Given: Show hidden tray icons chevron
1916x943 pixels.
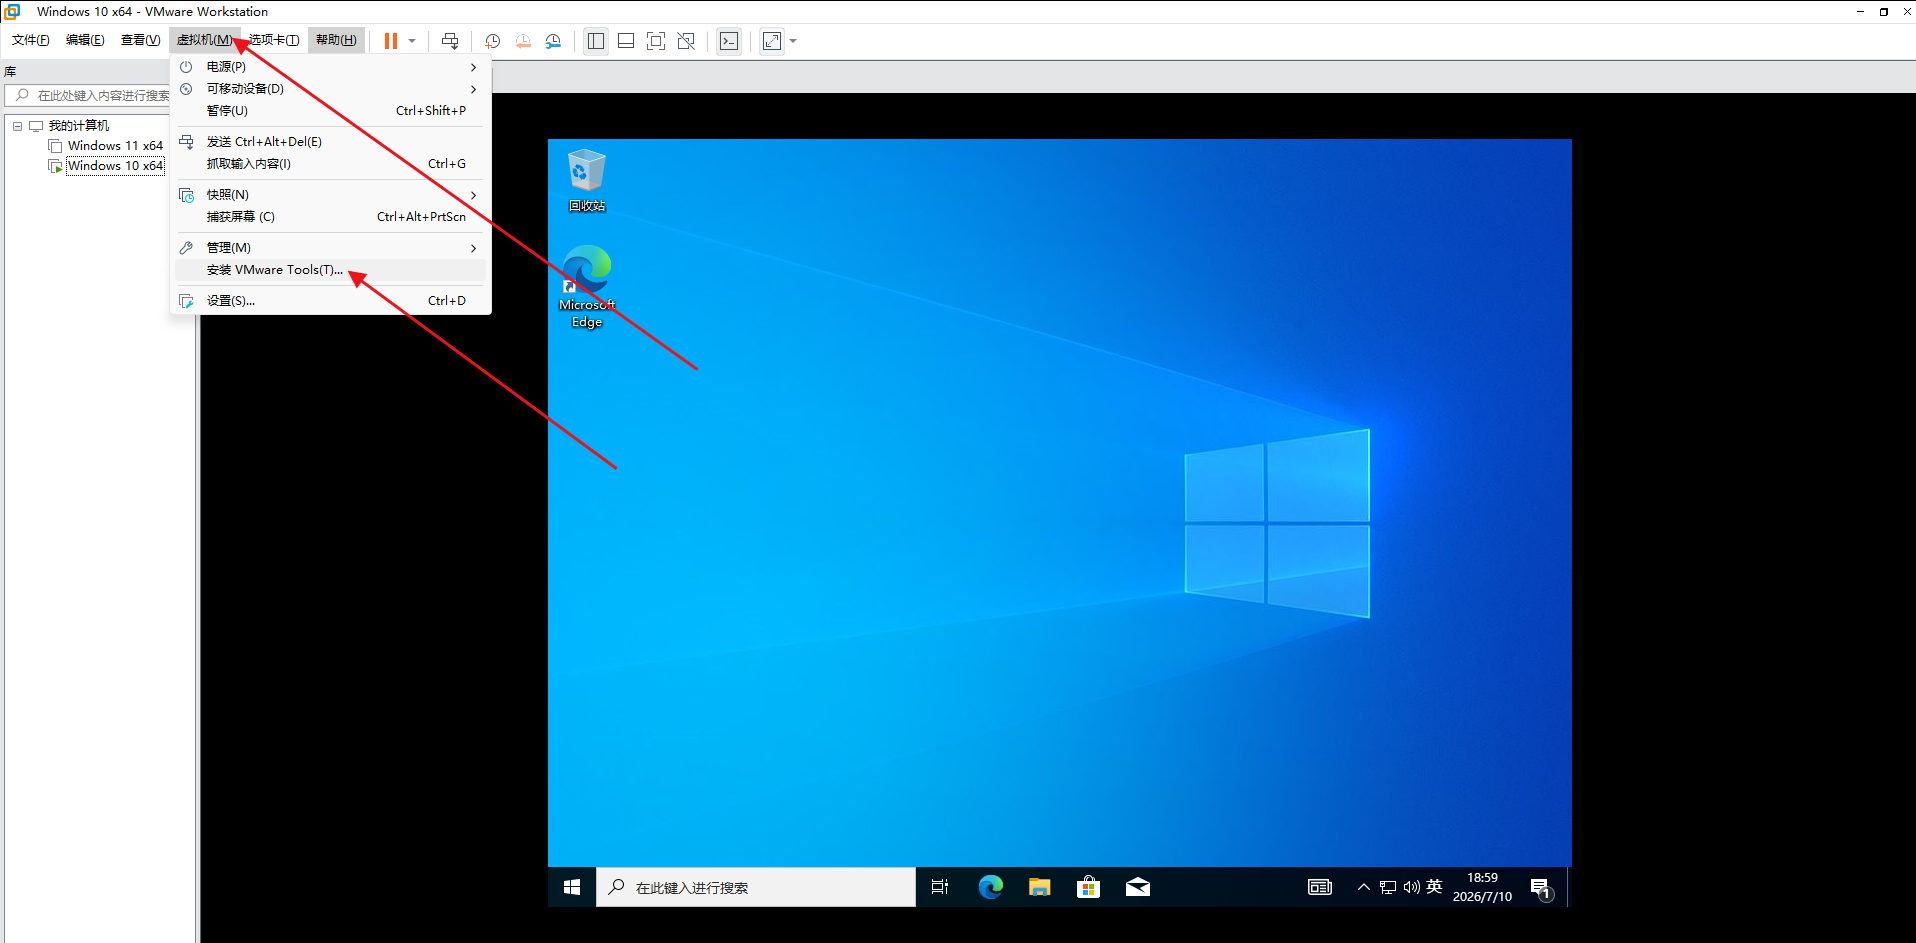Looking at the screenshot, I should coord(1364,887).
